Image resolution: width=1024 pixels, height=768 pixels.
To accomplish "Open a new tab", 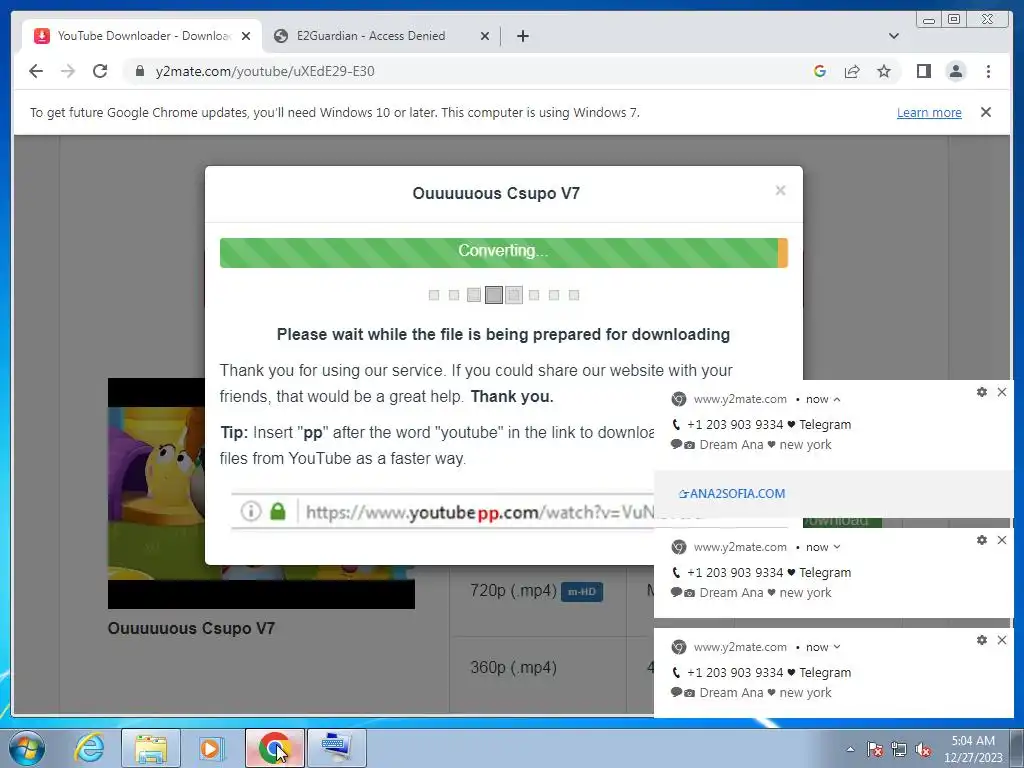I will [522, 36].
